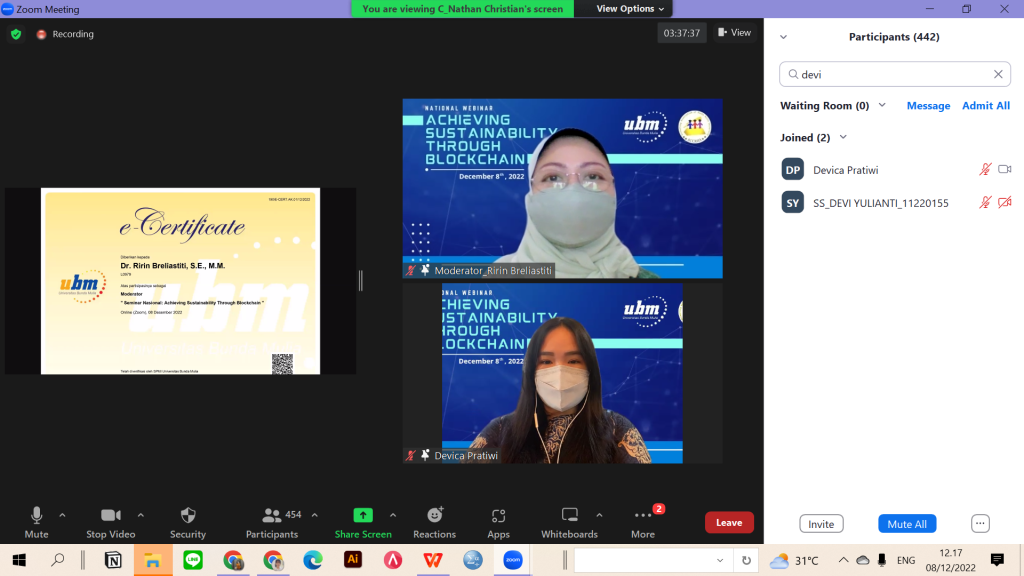Open Adobe Illustrator from taskbar

point(353,560)
